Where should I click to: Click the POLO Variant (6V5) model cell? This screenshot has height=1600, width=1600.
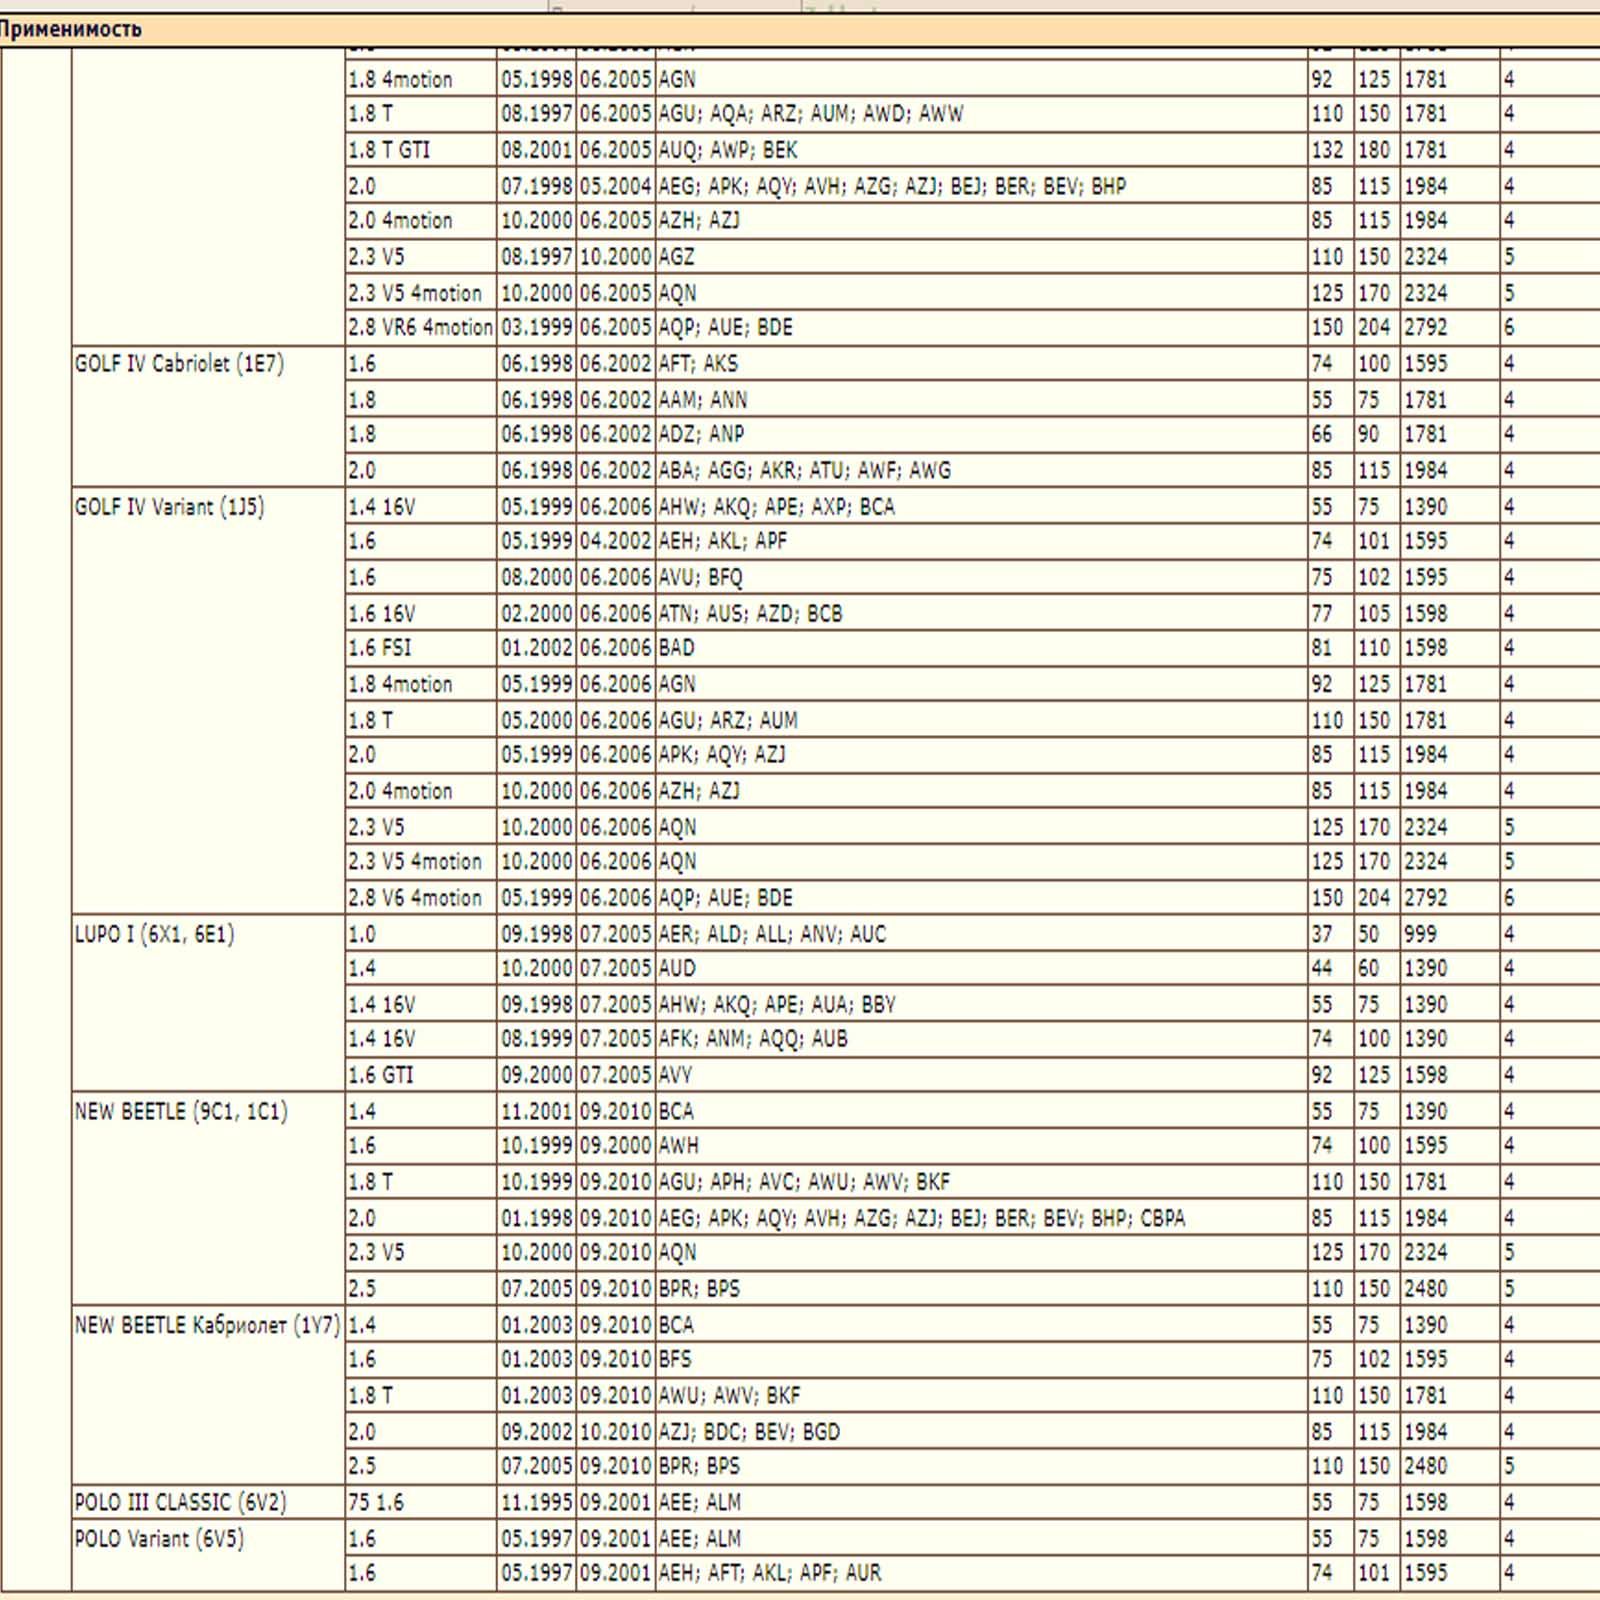(159, 1538)
